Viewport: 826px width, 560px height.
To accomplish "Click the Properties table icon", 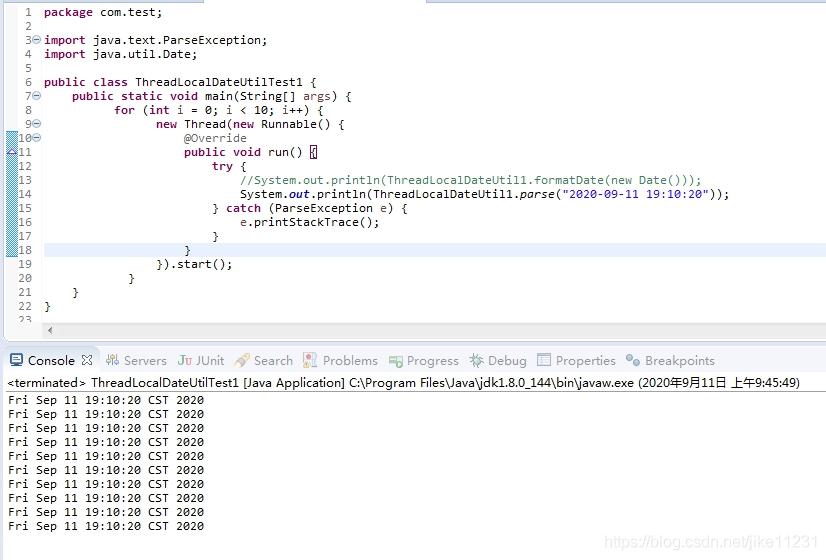I will [x=544, y=360].
